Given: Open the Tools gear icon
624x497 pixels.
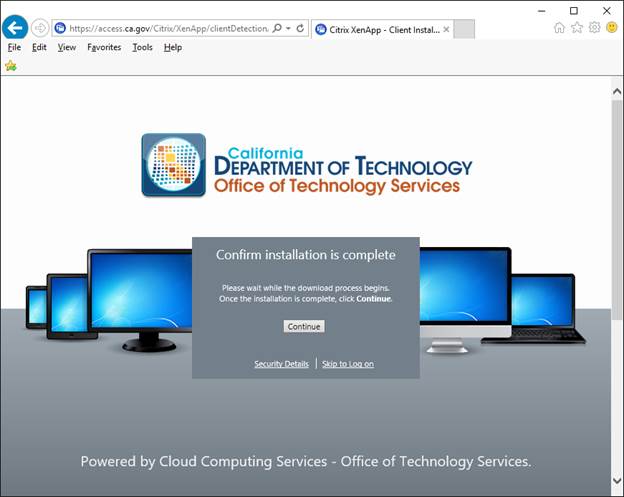Looking at the screenshot, I should point(594,27).
